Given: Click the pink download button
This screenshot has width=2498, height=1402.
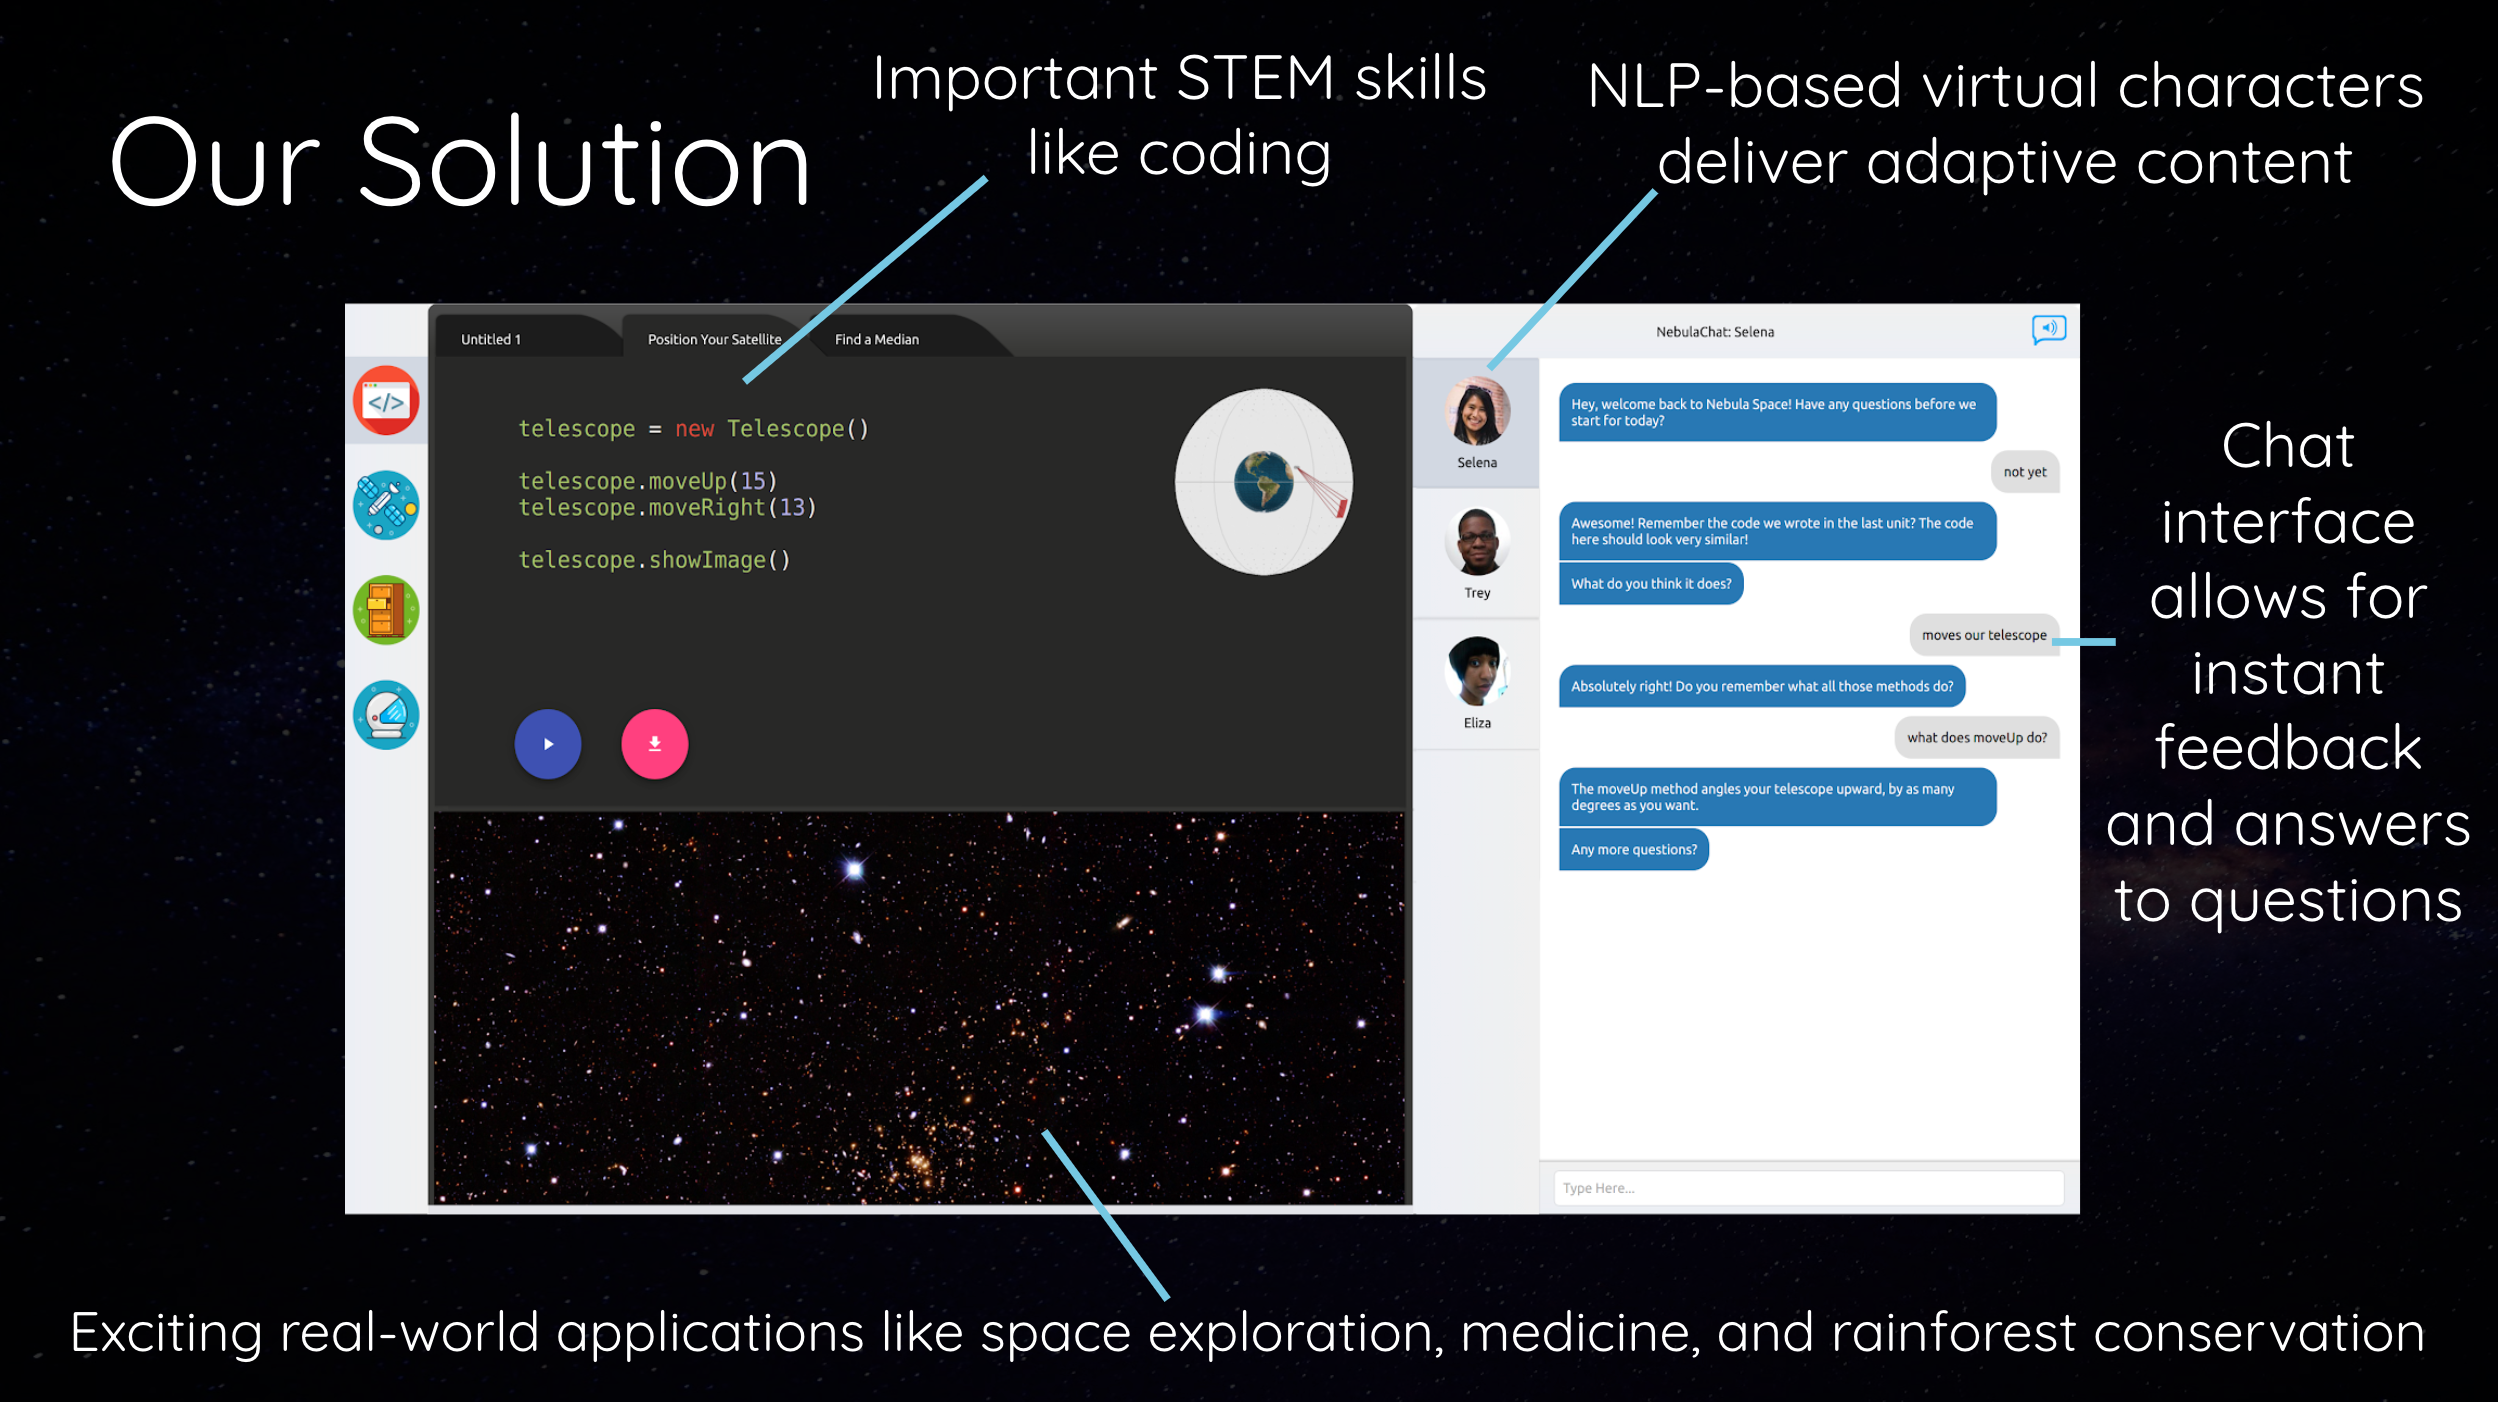Looking at the screenshot, I should 654,743.
